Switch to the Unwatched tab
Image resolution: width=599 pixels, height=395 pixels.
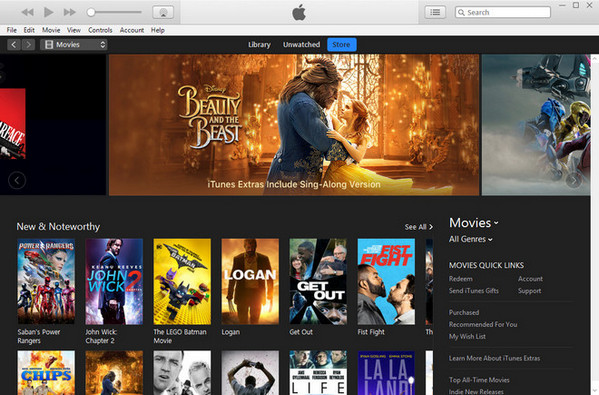coord(301,45)
